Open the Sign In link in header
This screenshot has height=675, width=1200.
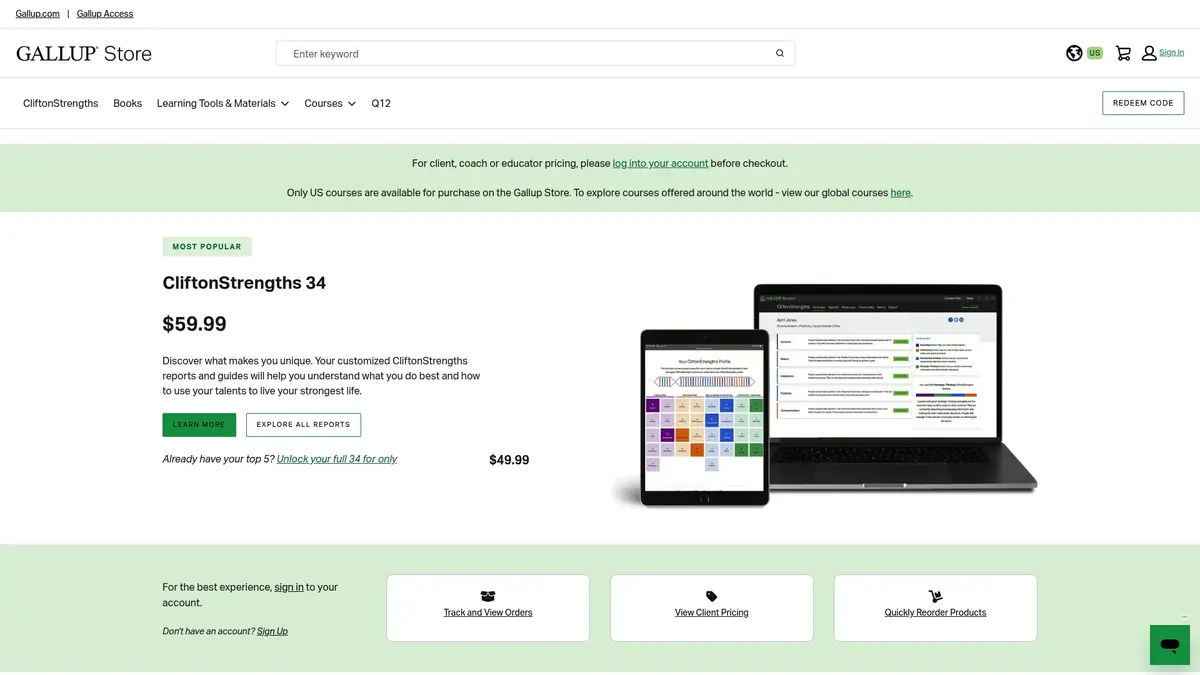point(1171,53)
